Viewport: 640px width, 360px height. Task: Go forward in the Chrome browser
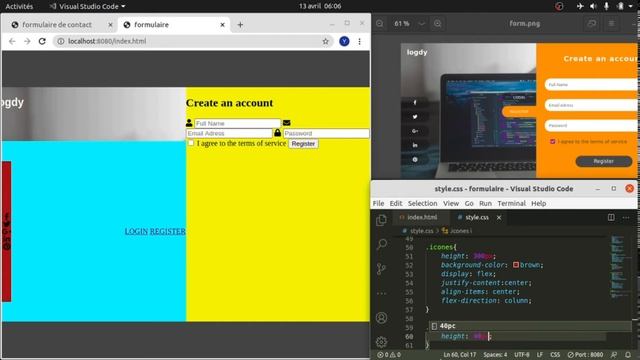tap(27, 41)
